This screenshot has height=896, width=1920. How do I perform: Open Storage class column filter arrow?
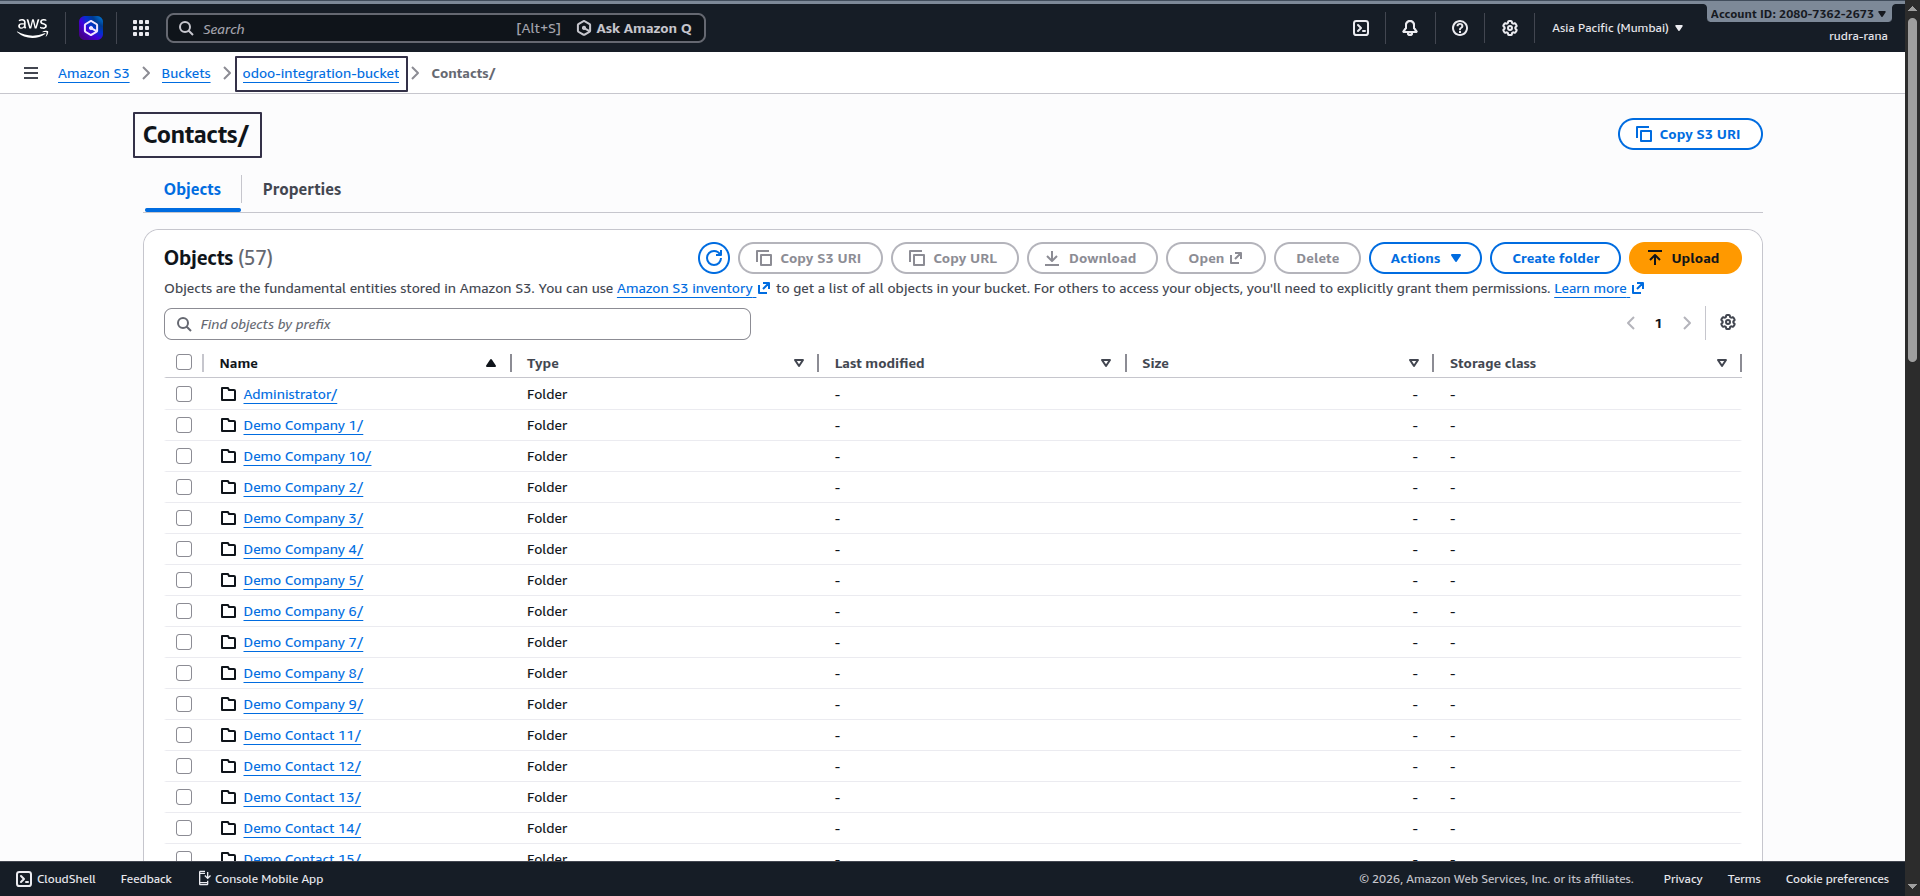pos(1722,363)
